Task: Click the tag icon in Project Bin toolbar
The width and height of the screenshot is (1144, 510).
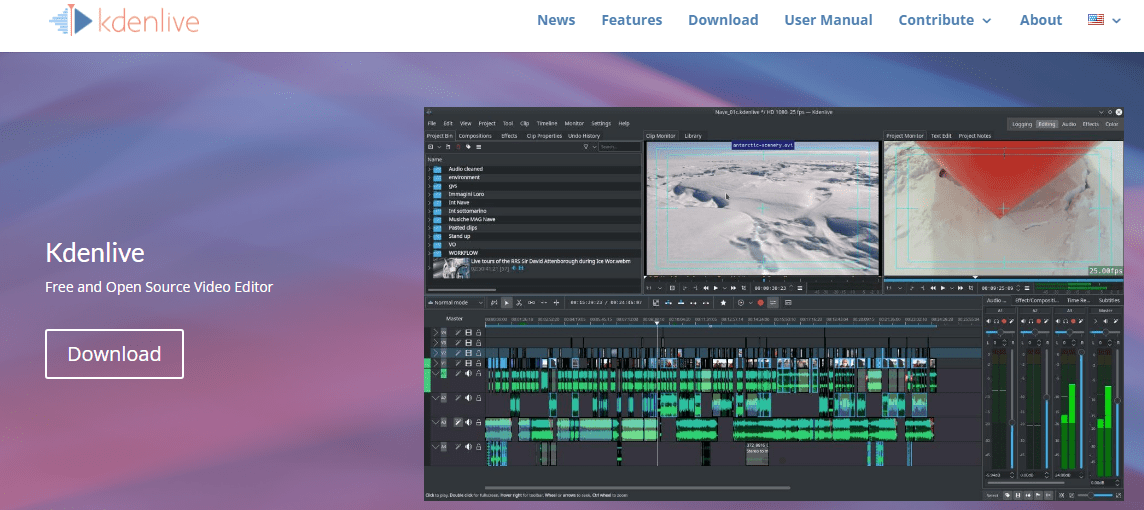Action: pos(468,147)
